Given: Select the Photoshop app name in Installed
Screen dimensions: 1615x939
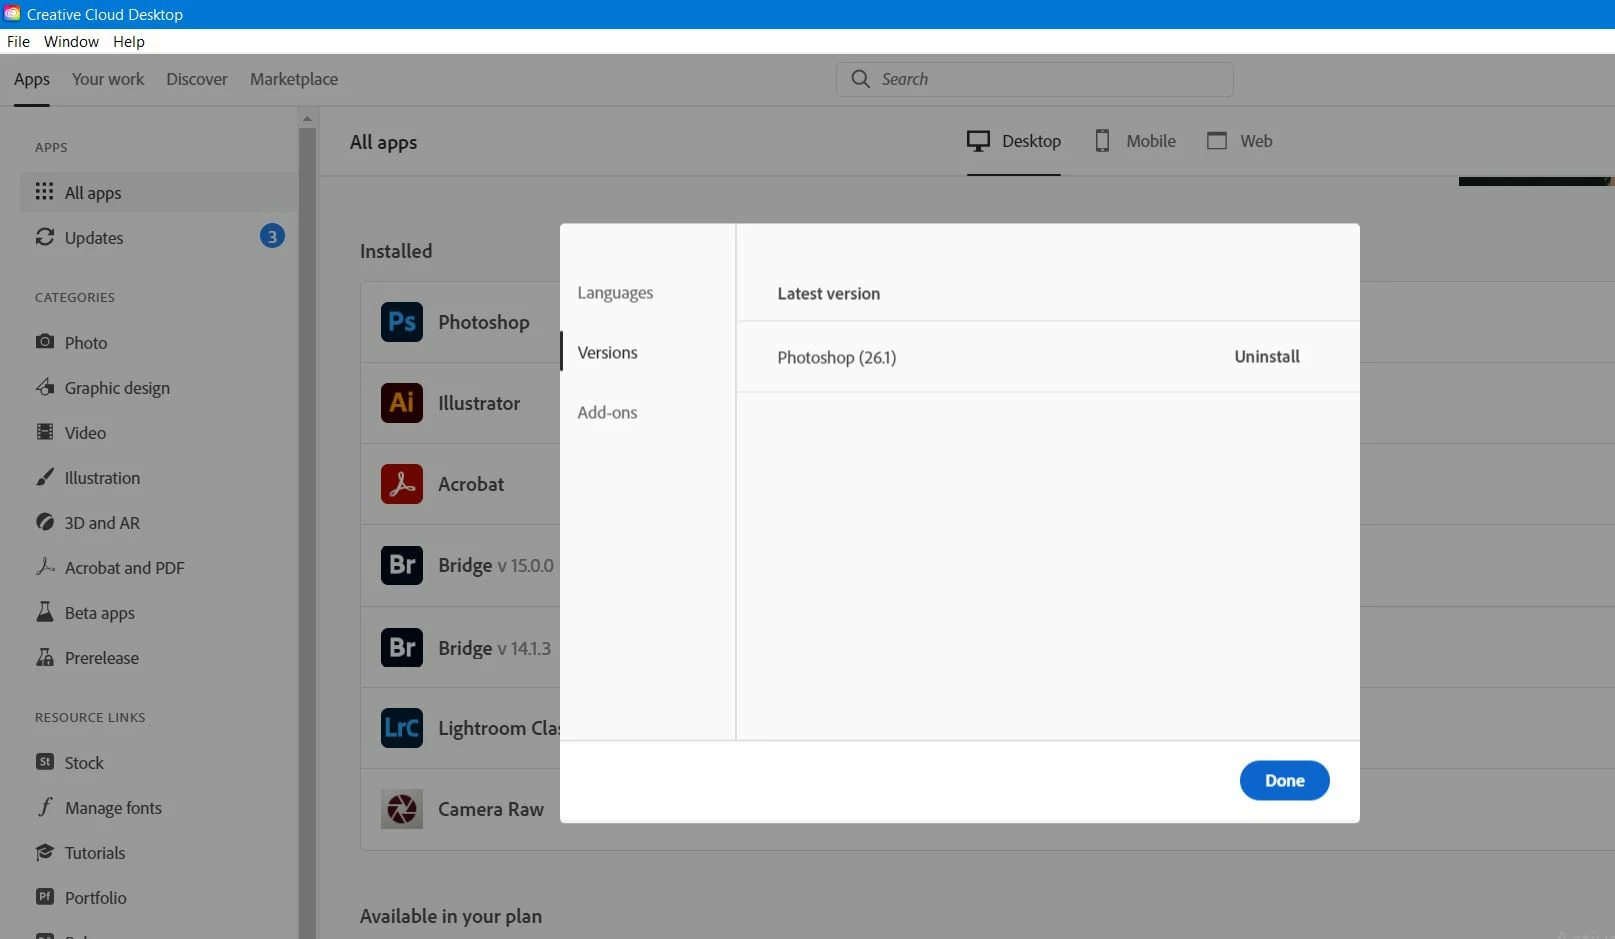Looking at the screenshot, I should coord(484,322).
